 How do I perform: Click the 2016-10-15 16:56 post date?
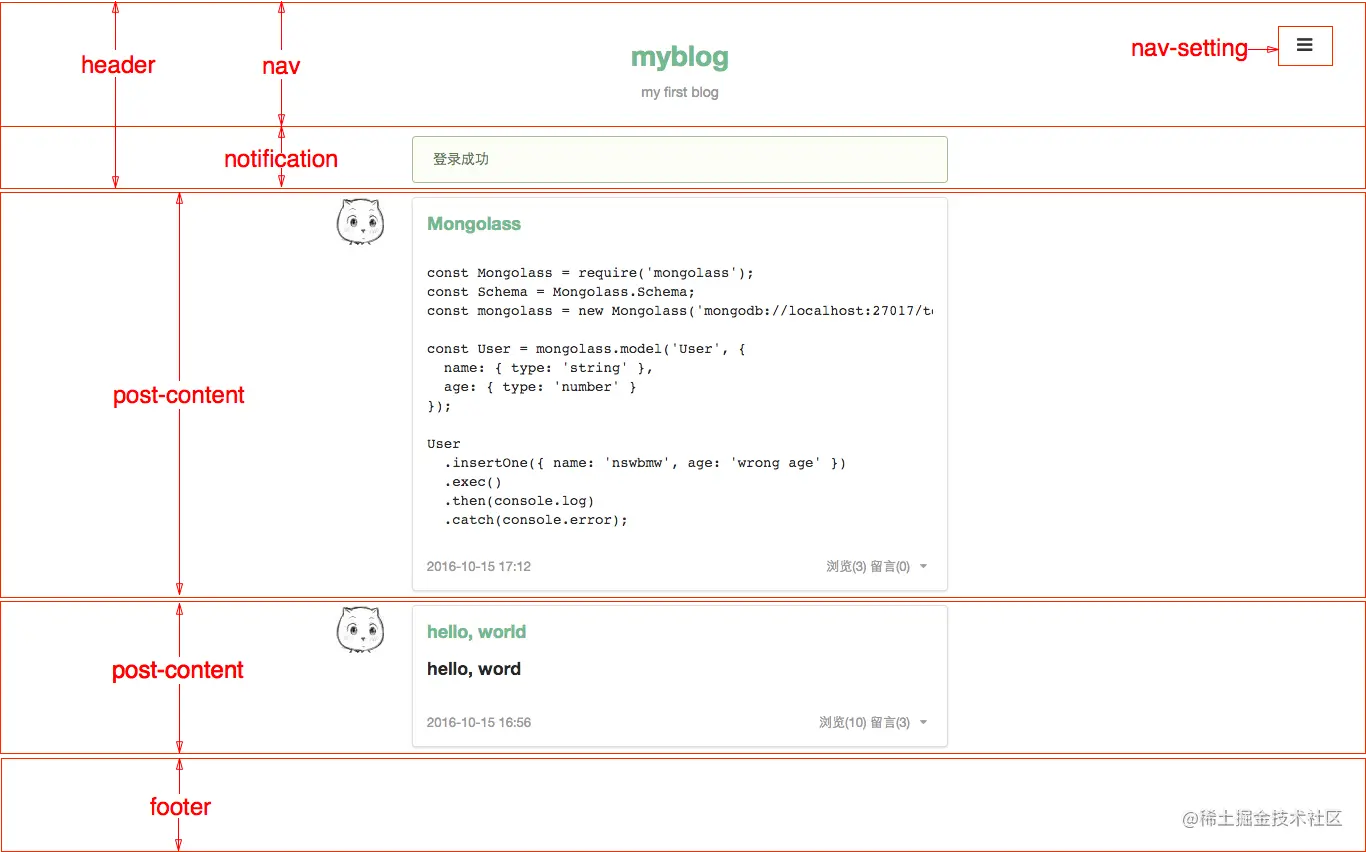pos(479,723)
